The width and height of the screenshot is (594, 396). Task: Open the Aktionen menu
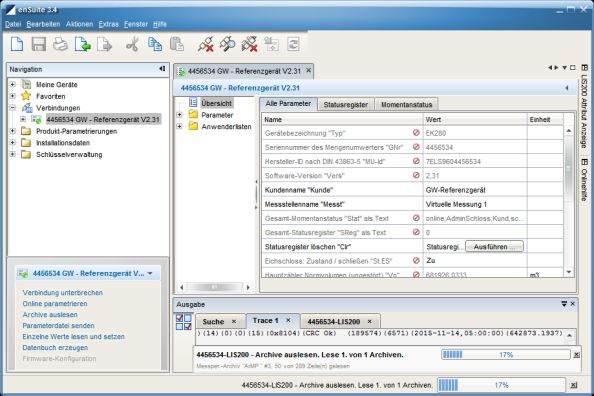pyautogui.click(x=79, y=24)
